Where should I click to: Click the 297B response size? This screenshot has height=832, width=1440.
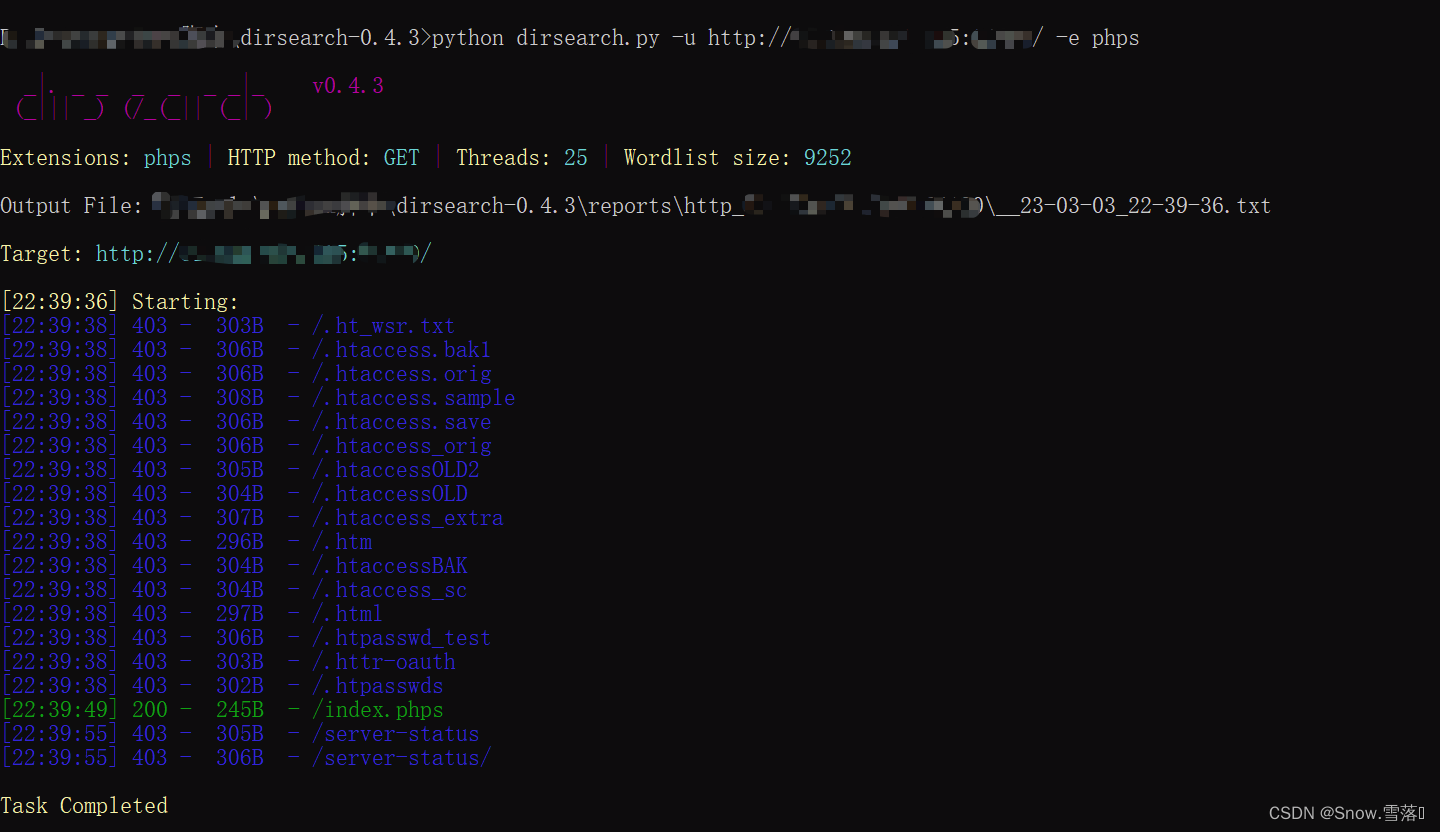(x=240, y=614)
